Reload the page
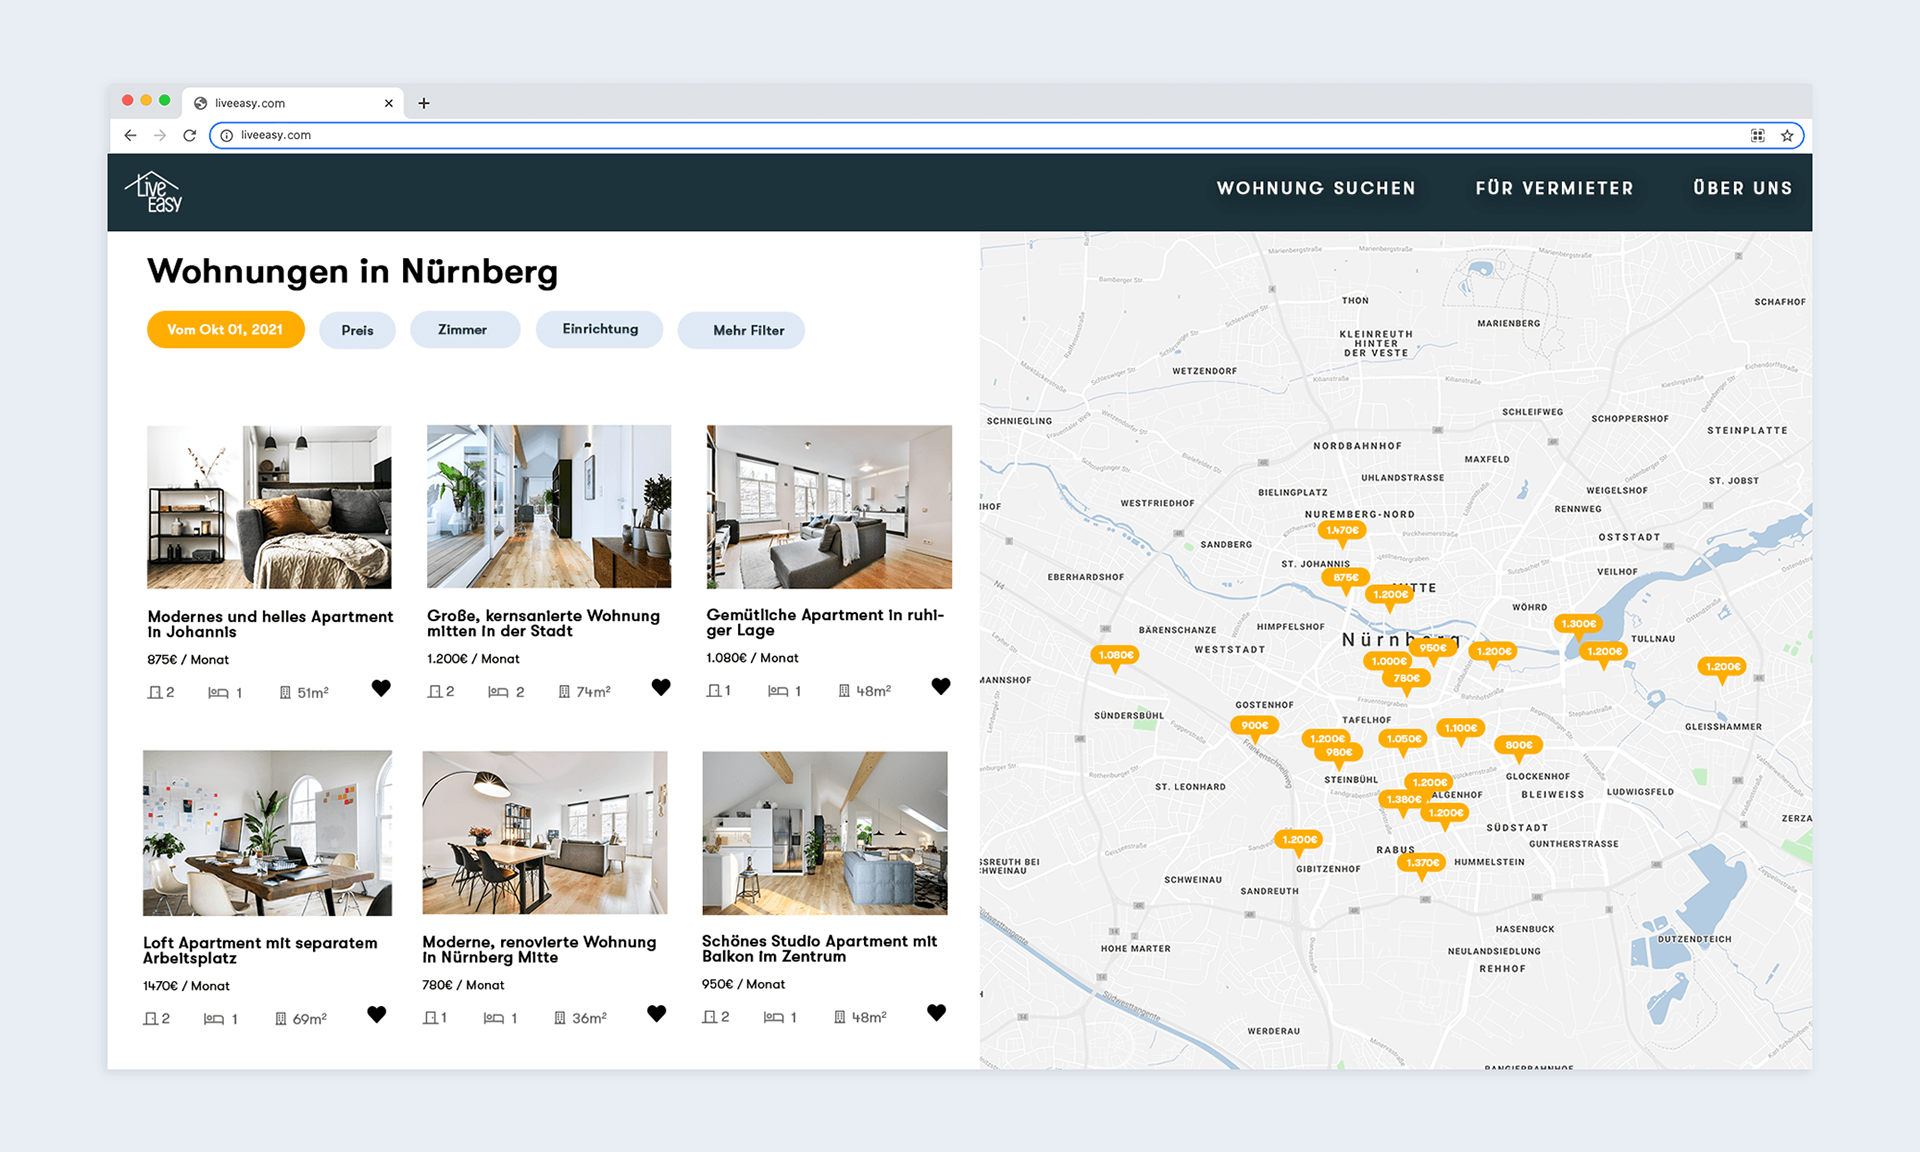Viewport: 1920px width, 1152px height. [x=190, y=135]
